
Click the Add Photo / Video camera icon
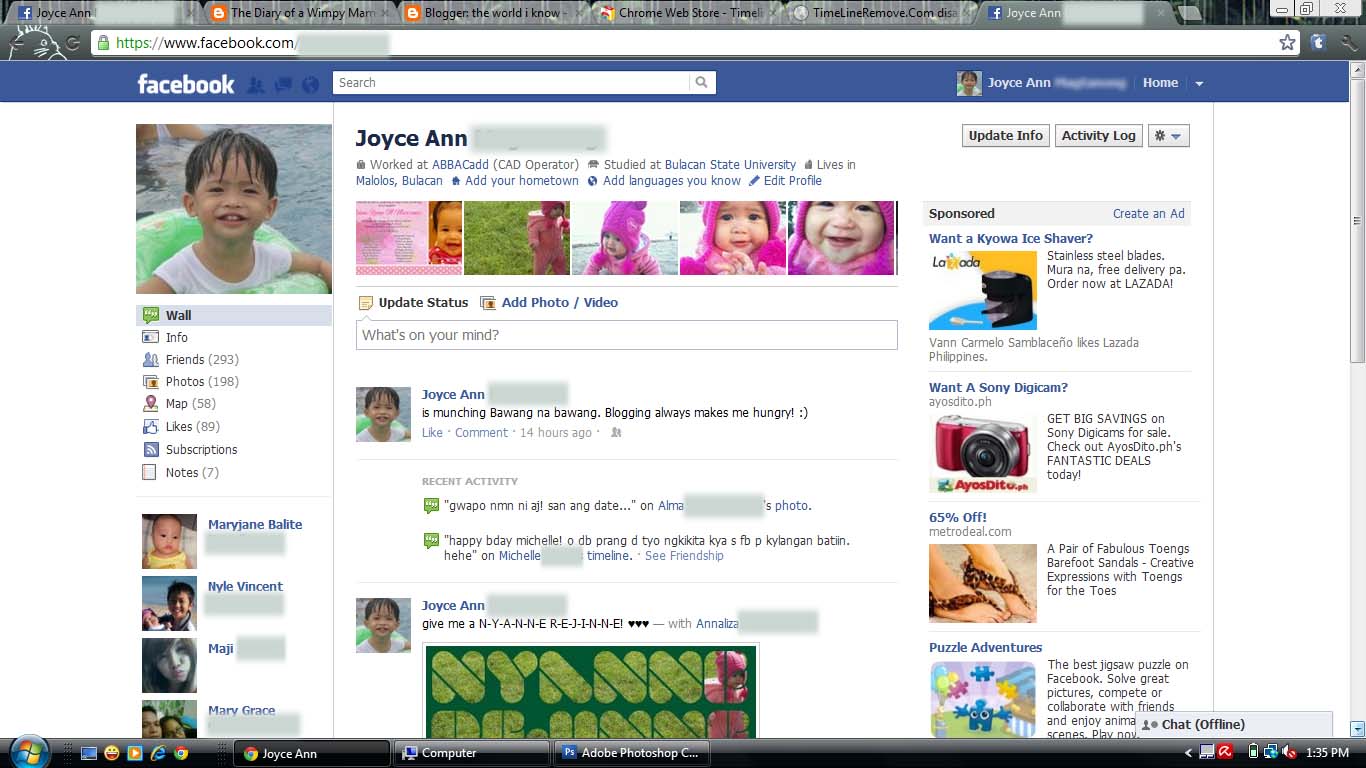pos(488,302)
